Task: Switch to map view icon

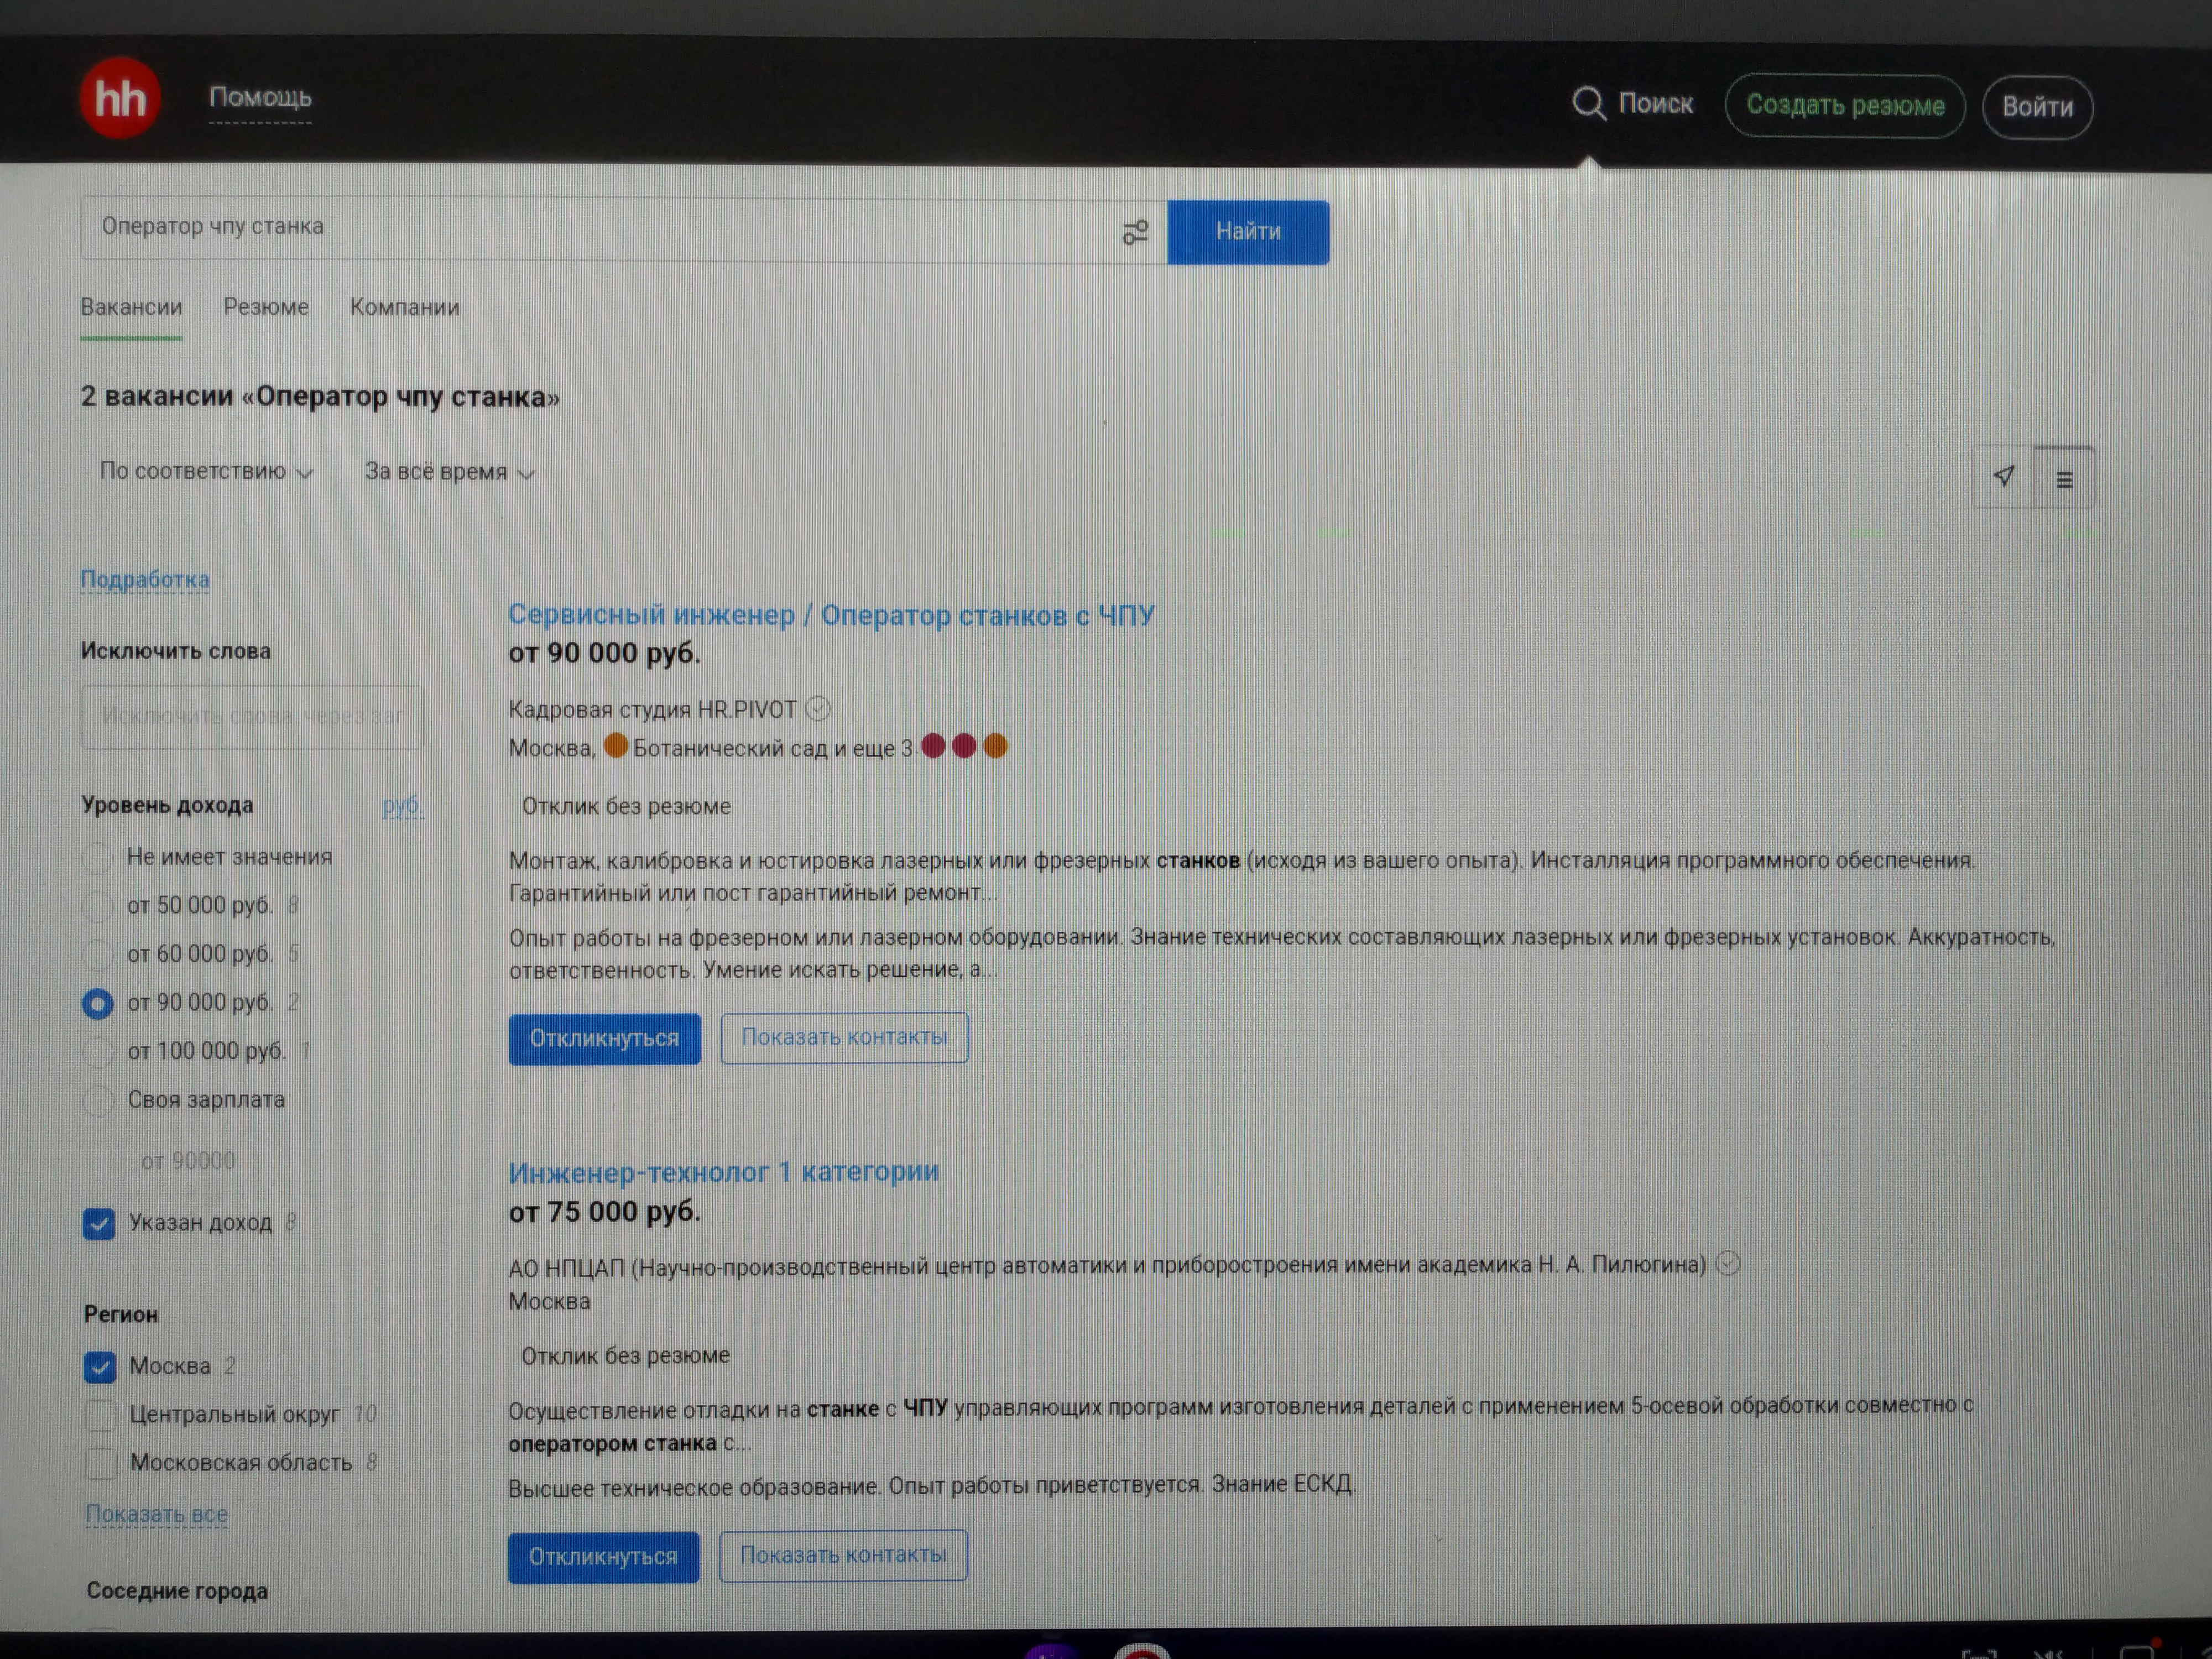Action: (x=2003, y=477)
